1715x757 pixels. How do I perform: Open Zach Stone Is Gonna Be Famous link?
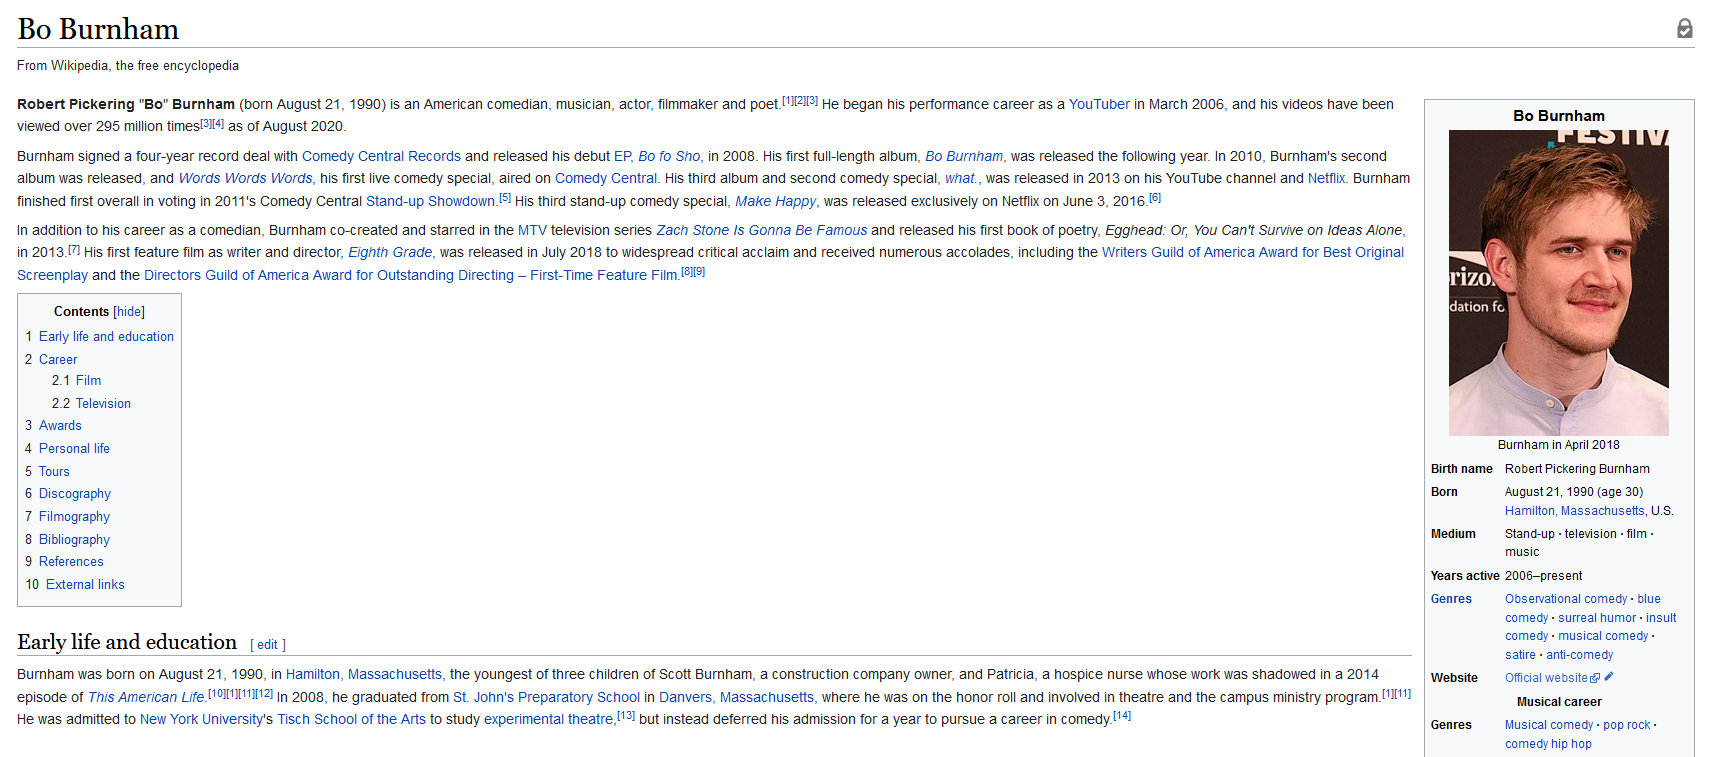point(761,230)
